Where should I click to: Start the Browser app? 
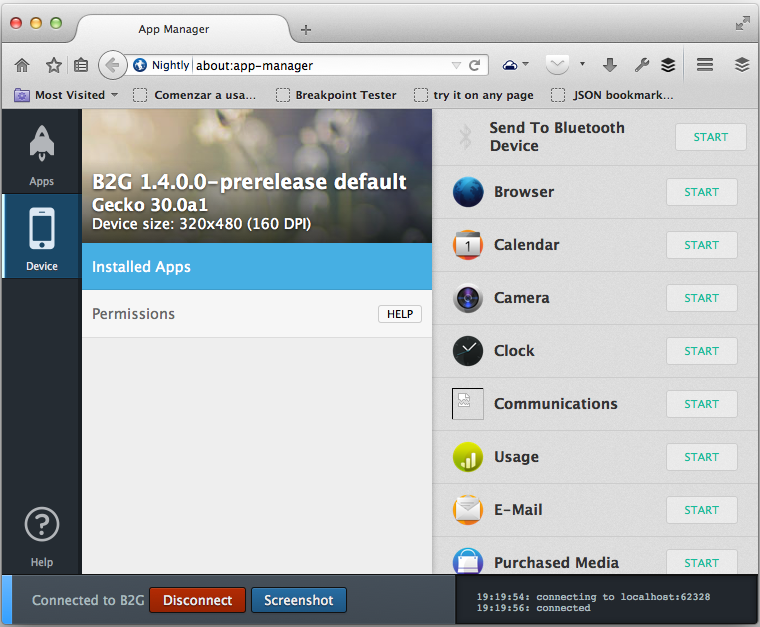(702, 192)
